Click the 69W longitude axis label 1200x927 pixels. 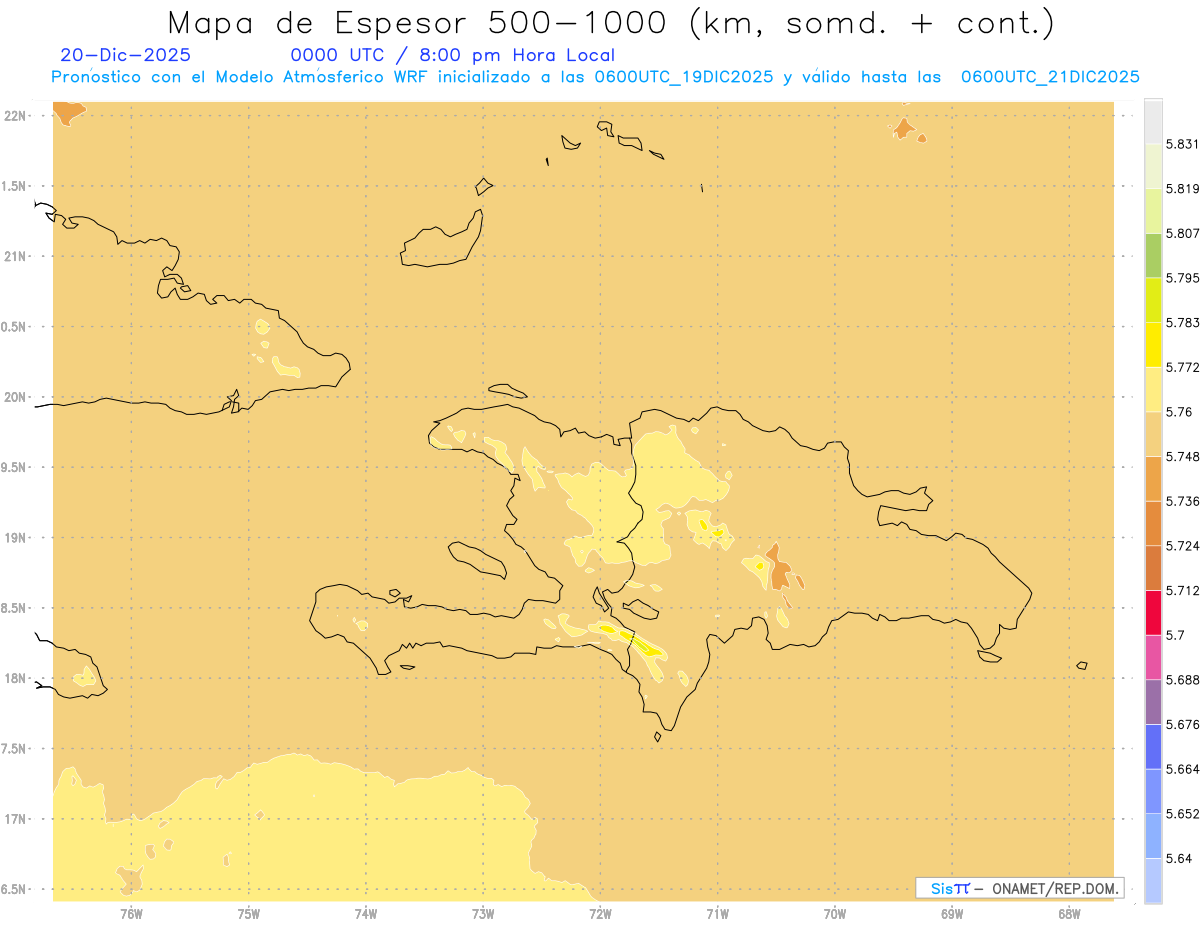tap(952, 913)
